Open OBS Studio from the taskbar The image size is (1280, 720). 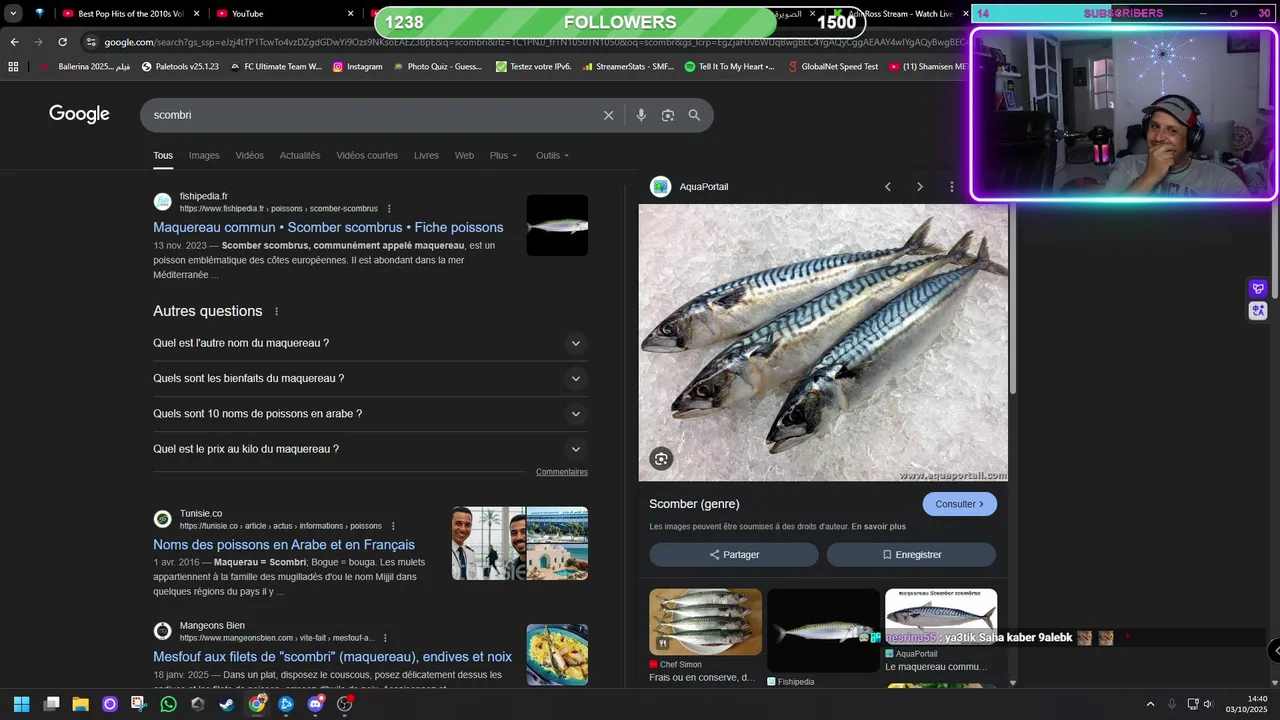345,704
